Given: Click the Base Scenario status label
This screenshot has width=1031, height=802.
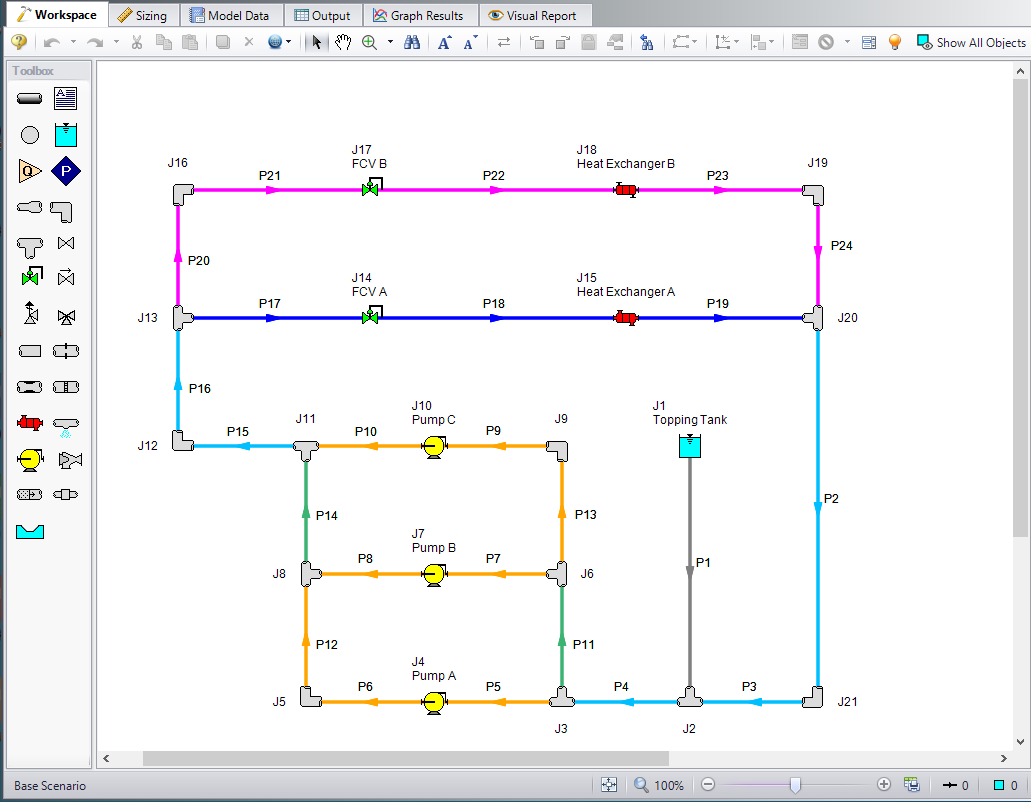Looking at the screenshot, I should pyautogui.click(x=50, y=786).
